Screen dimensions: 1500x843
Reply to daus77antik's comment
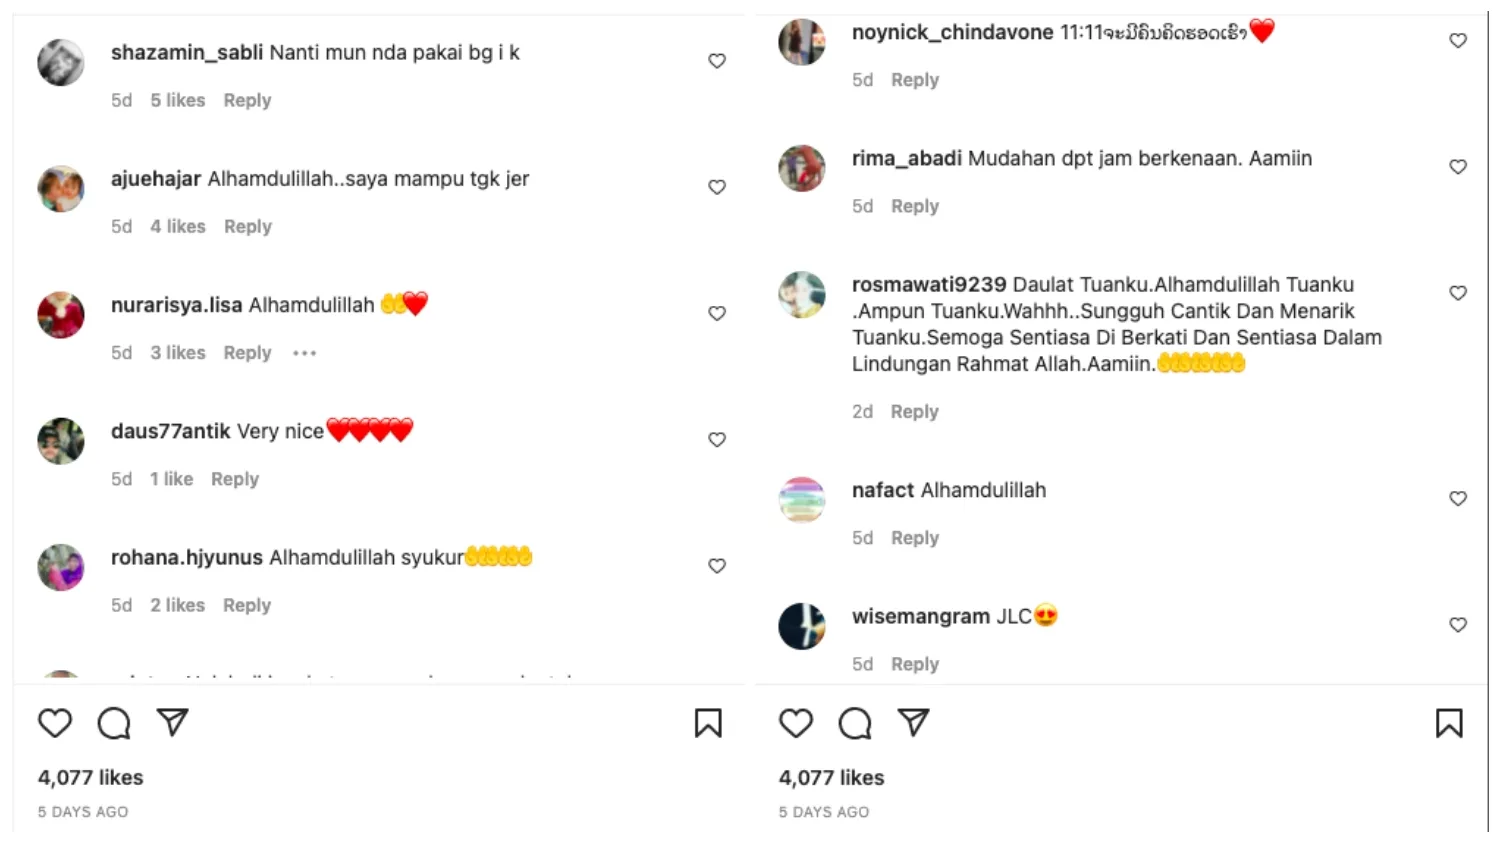[x=235, y=479]
